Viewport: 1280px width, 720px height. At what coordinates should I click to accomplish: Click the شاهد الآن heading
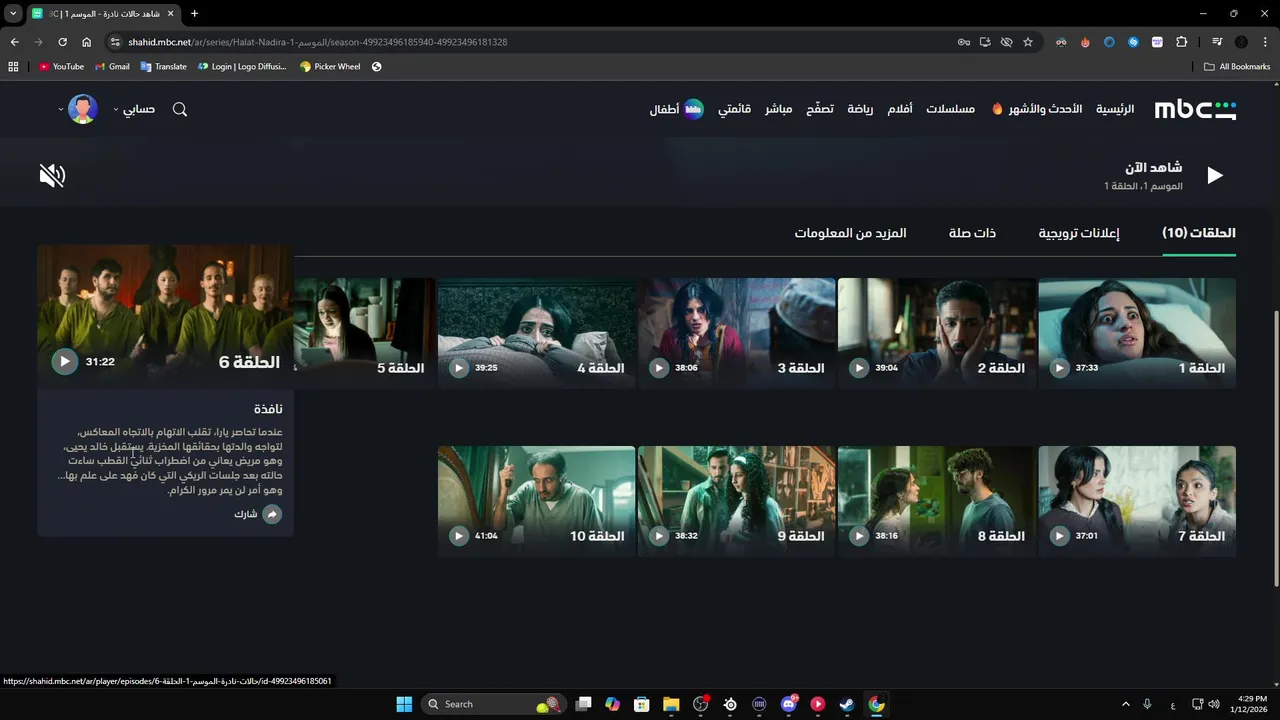tap(1153, 167)
